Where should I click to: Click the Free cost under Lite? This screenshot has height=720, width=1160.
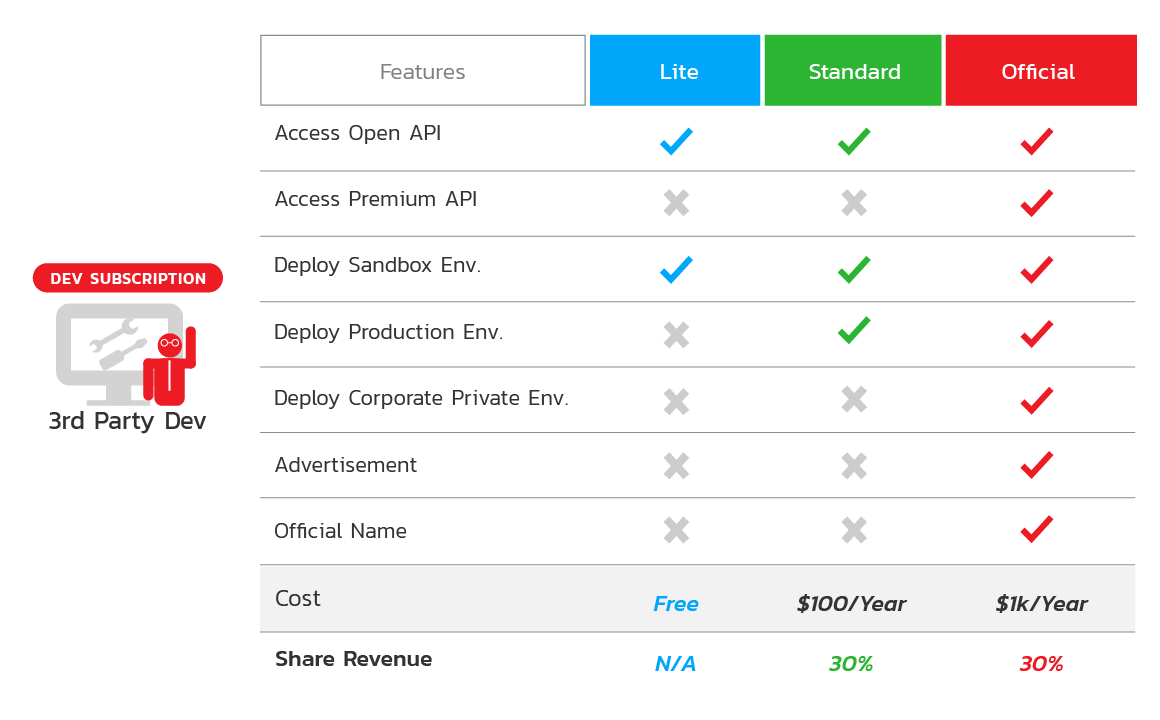675,604
